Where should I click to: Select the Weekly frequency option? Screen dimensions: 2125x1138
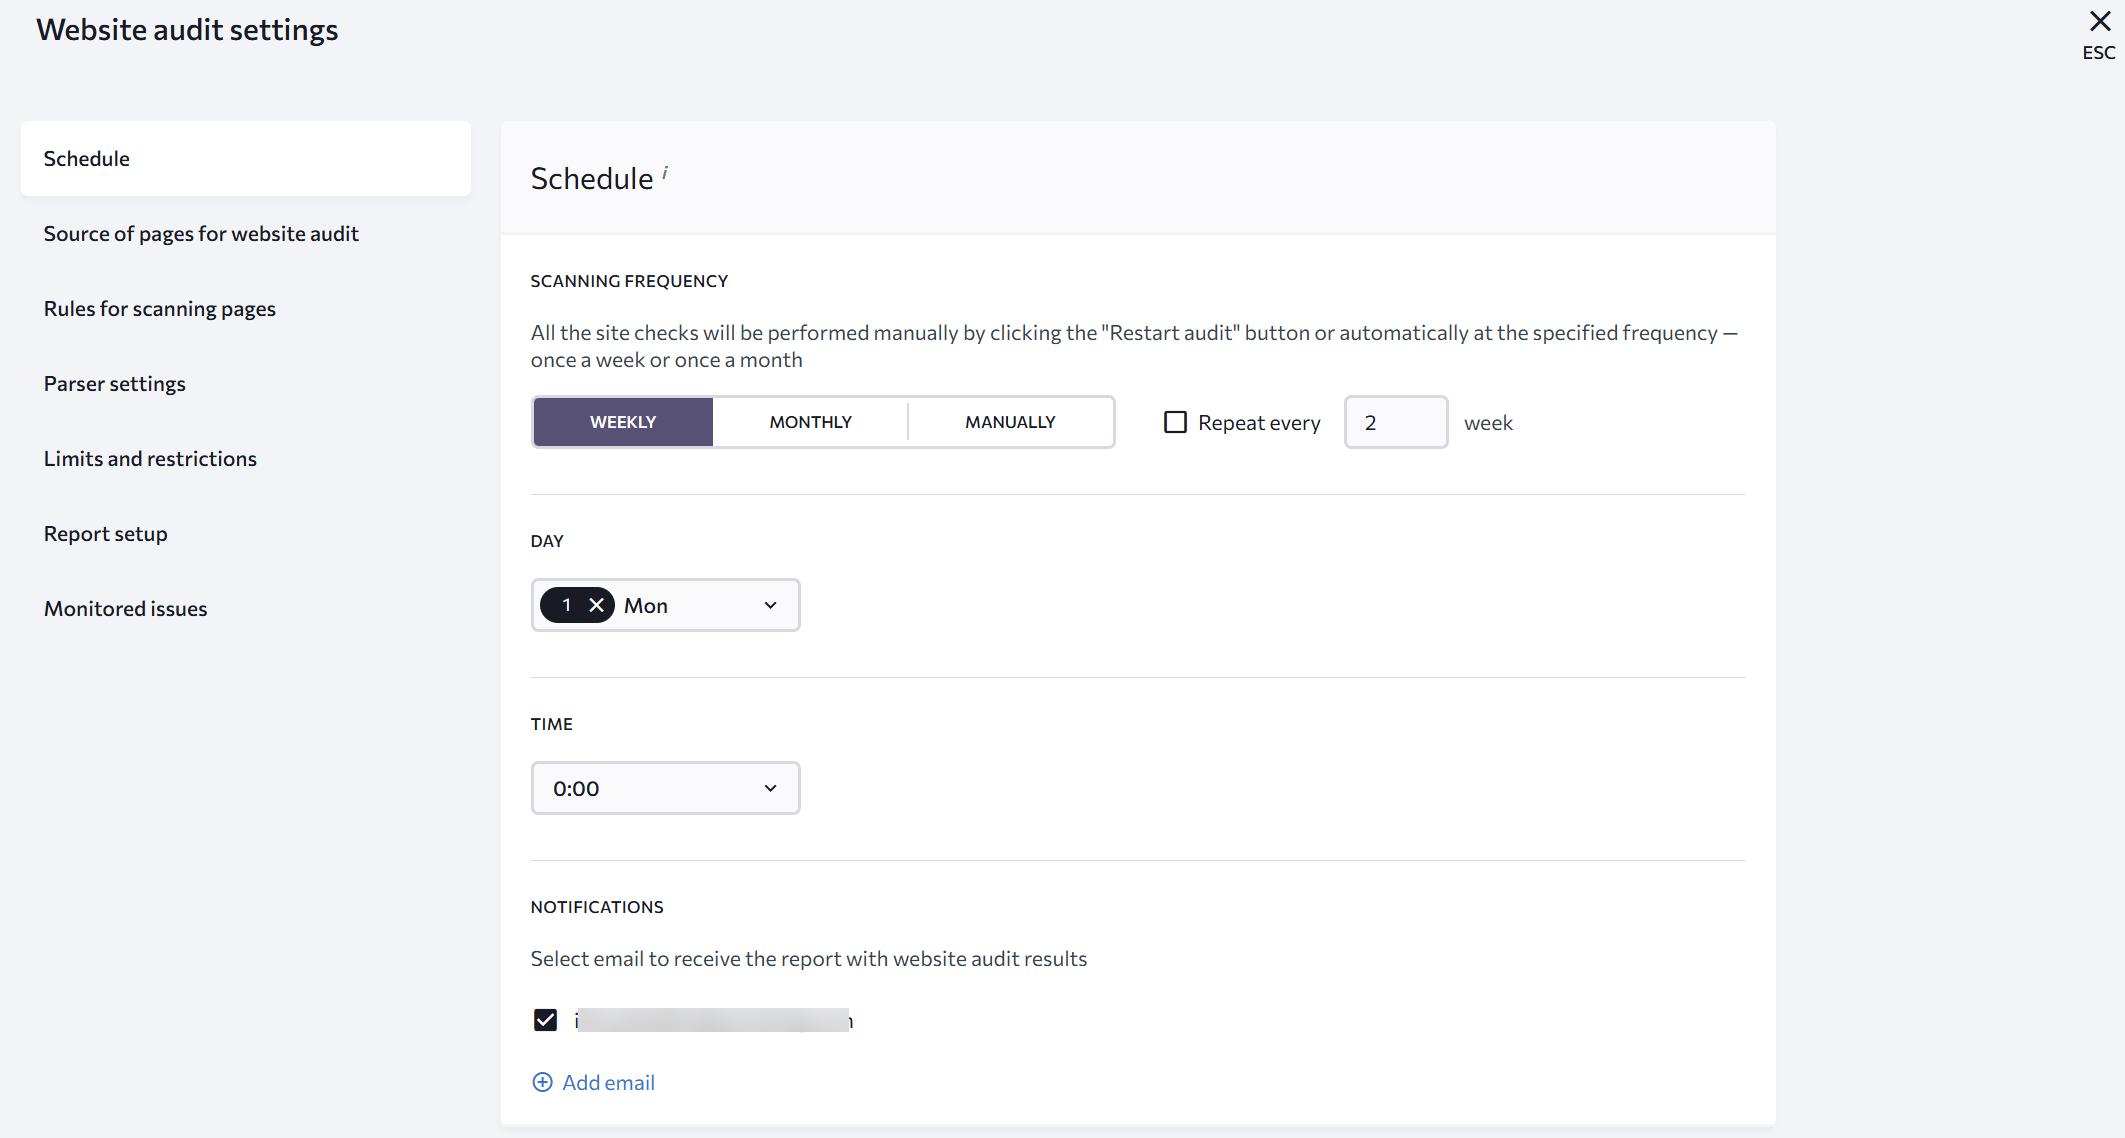(623, 422)
